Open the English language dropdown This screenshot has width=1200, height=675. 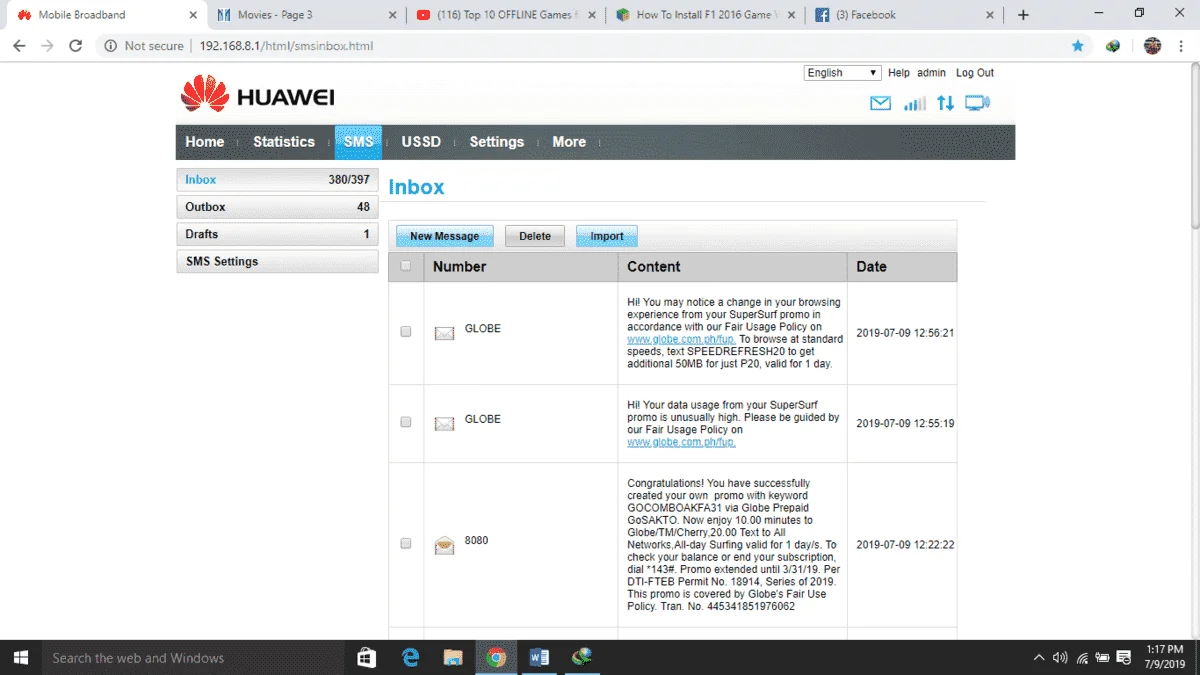click(843, 73)
